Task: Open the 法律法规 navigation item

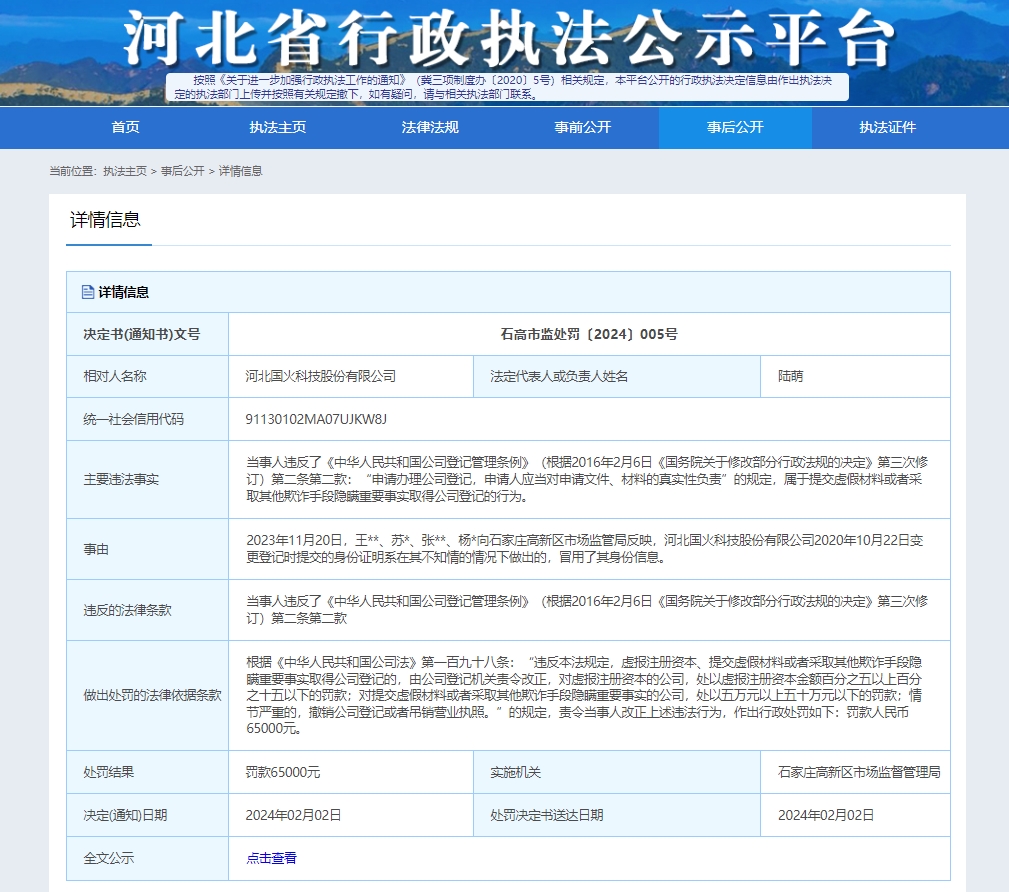Action: (x=430, y=127)
